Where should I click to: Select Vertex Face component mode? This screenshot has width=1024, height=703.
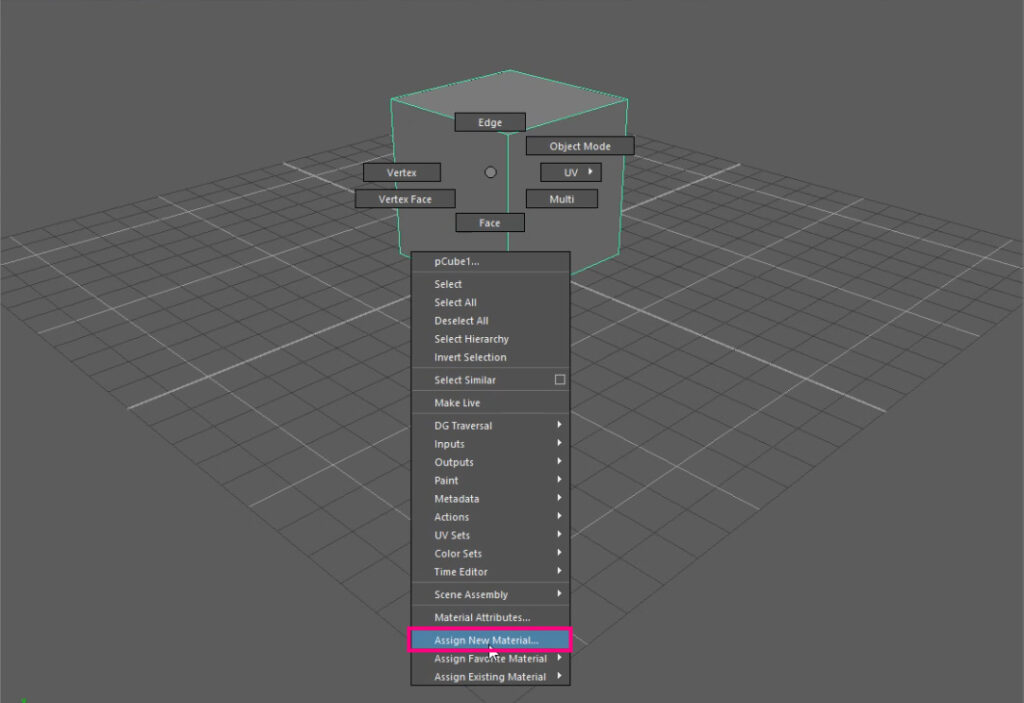405,199
